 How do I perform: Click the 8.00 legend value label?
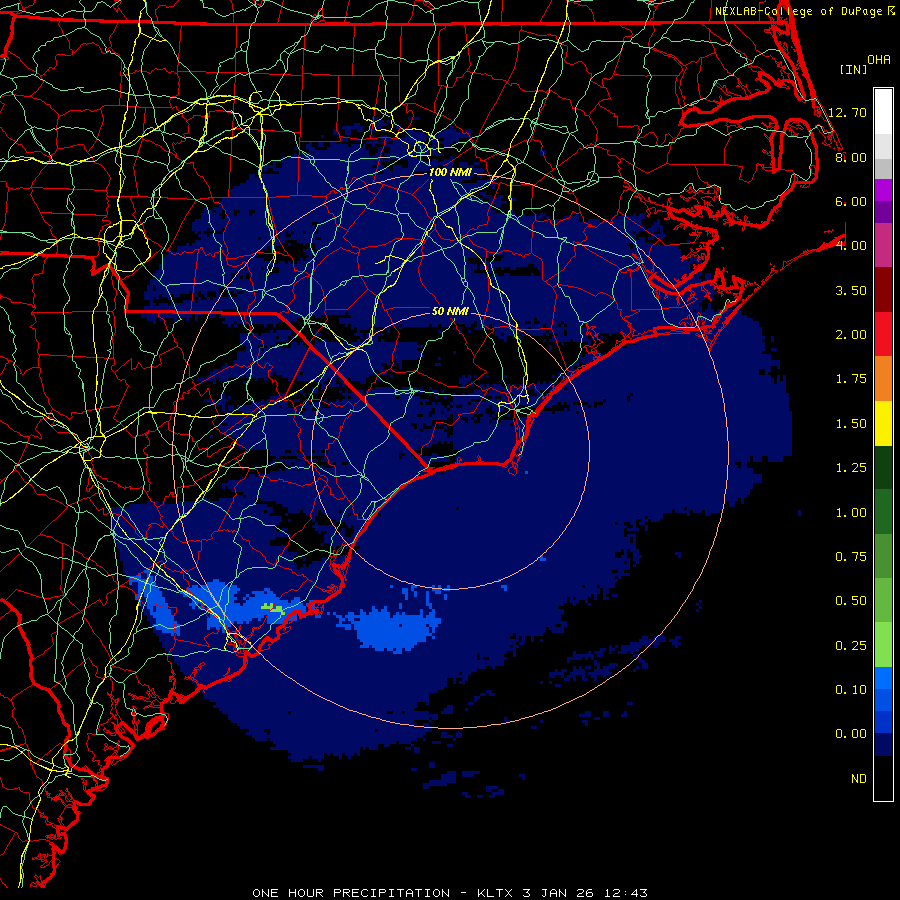click(851, 157)
